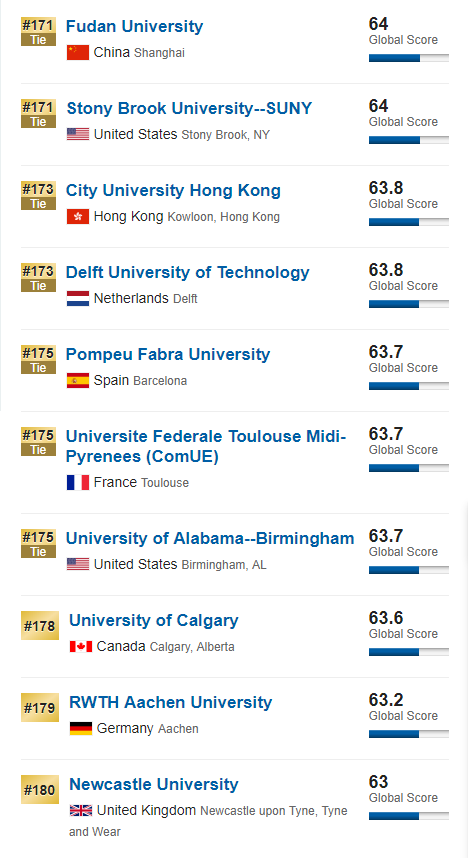Click the United Kingdom flag icon
468x858 pixels.
[80, 810]
